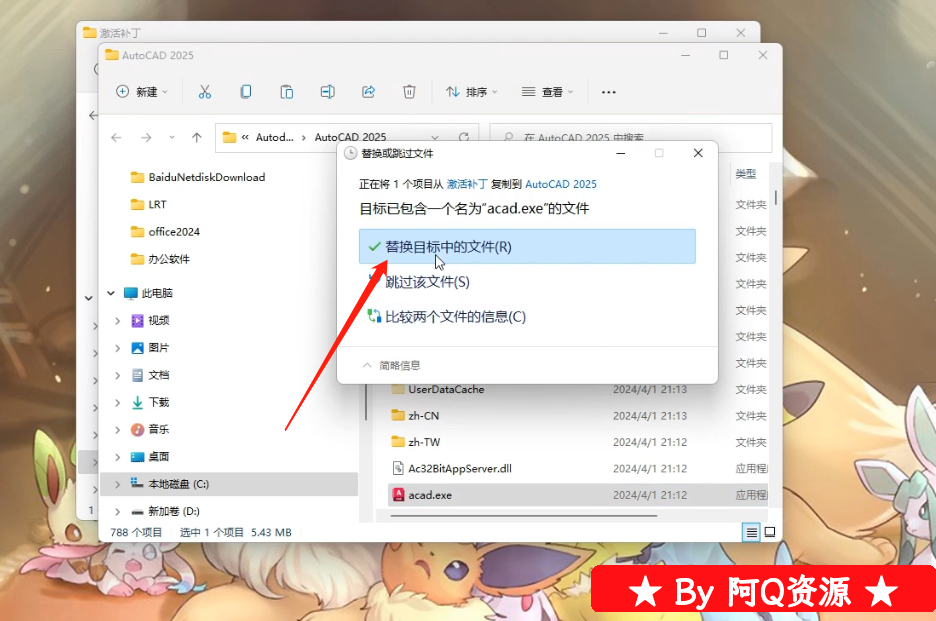Expand the 视频 tree node
Image resolution: width=936 pixels, height=621 pixels.
118,321
